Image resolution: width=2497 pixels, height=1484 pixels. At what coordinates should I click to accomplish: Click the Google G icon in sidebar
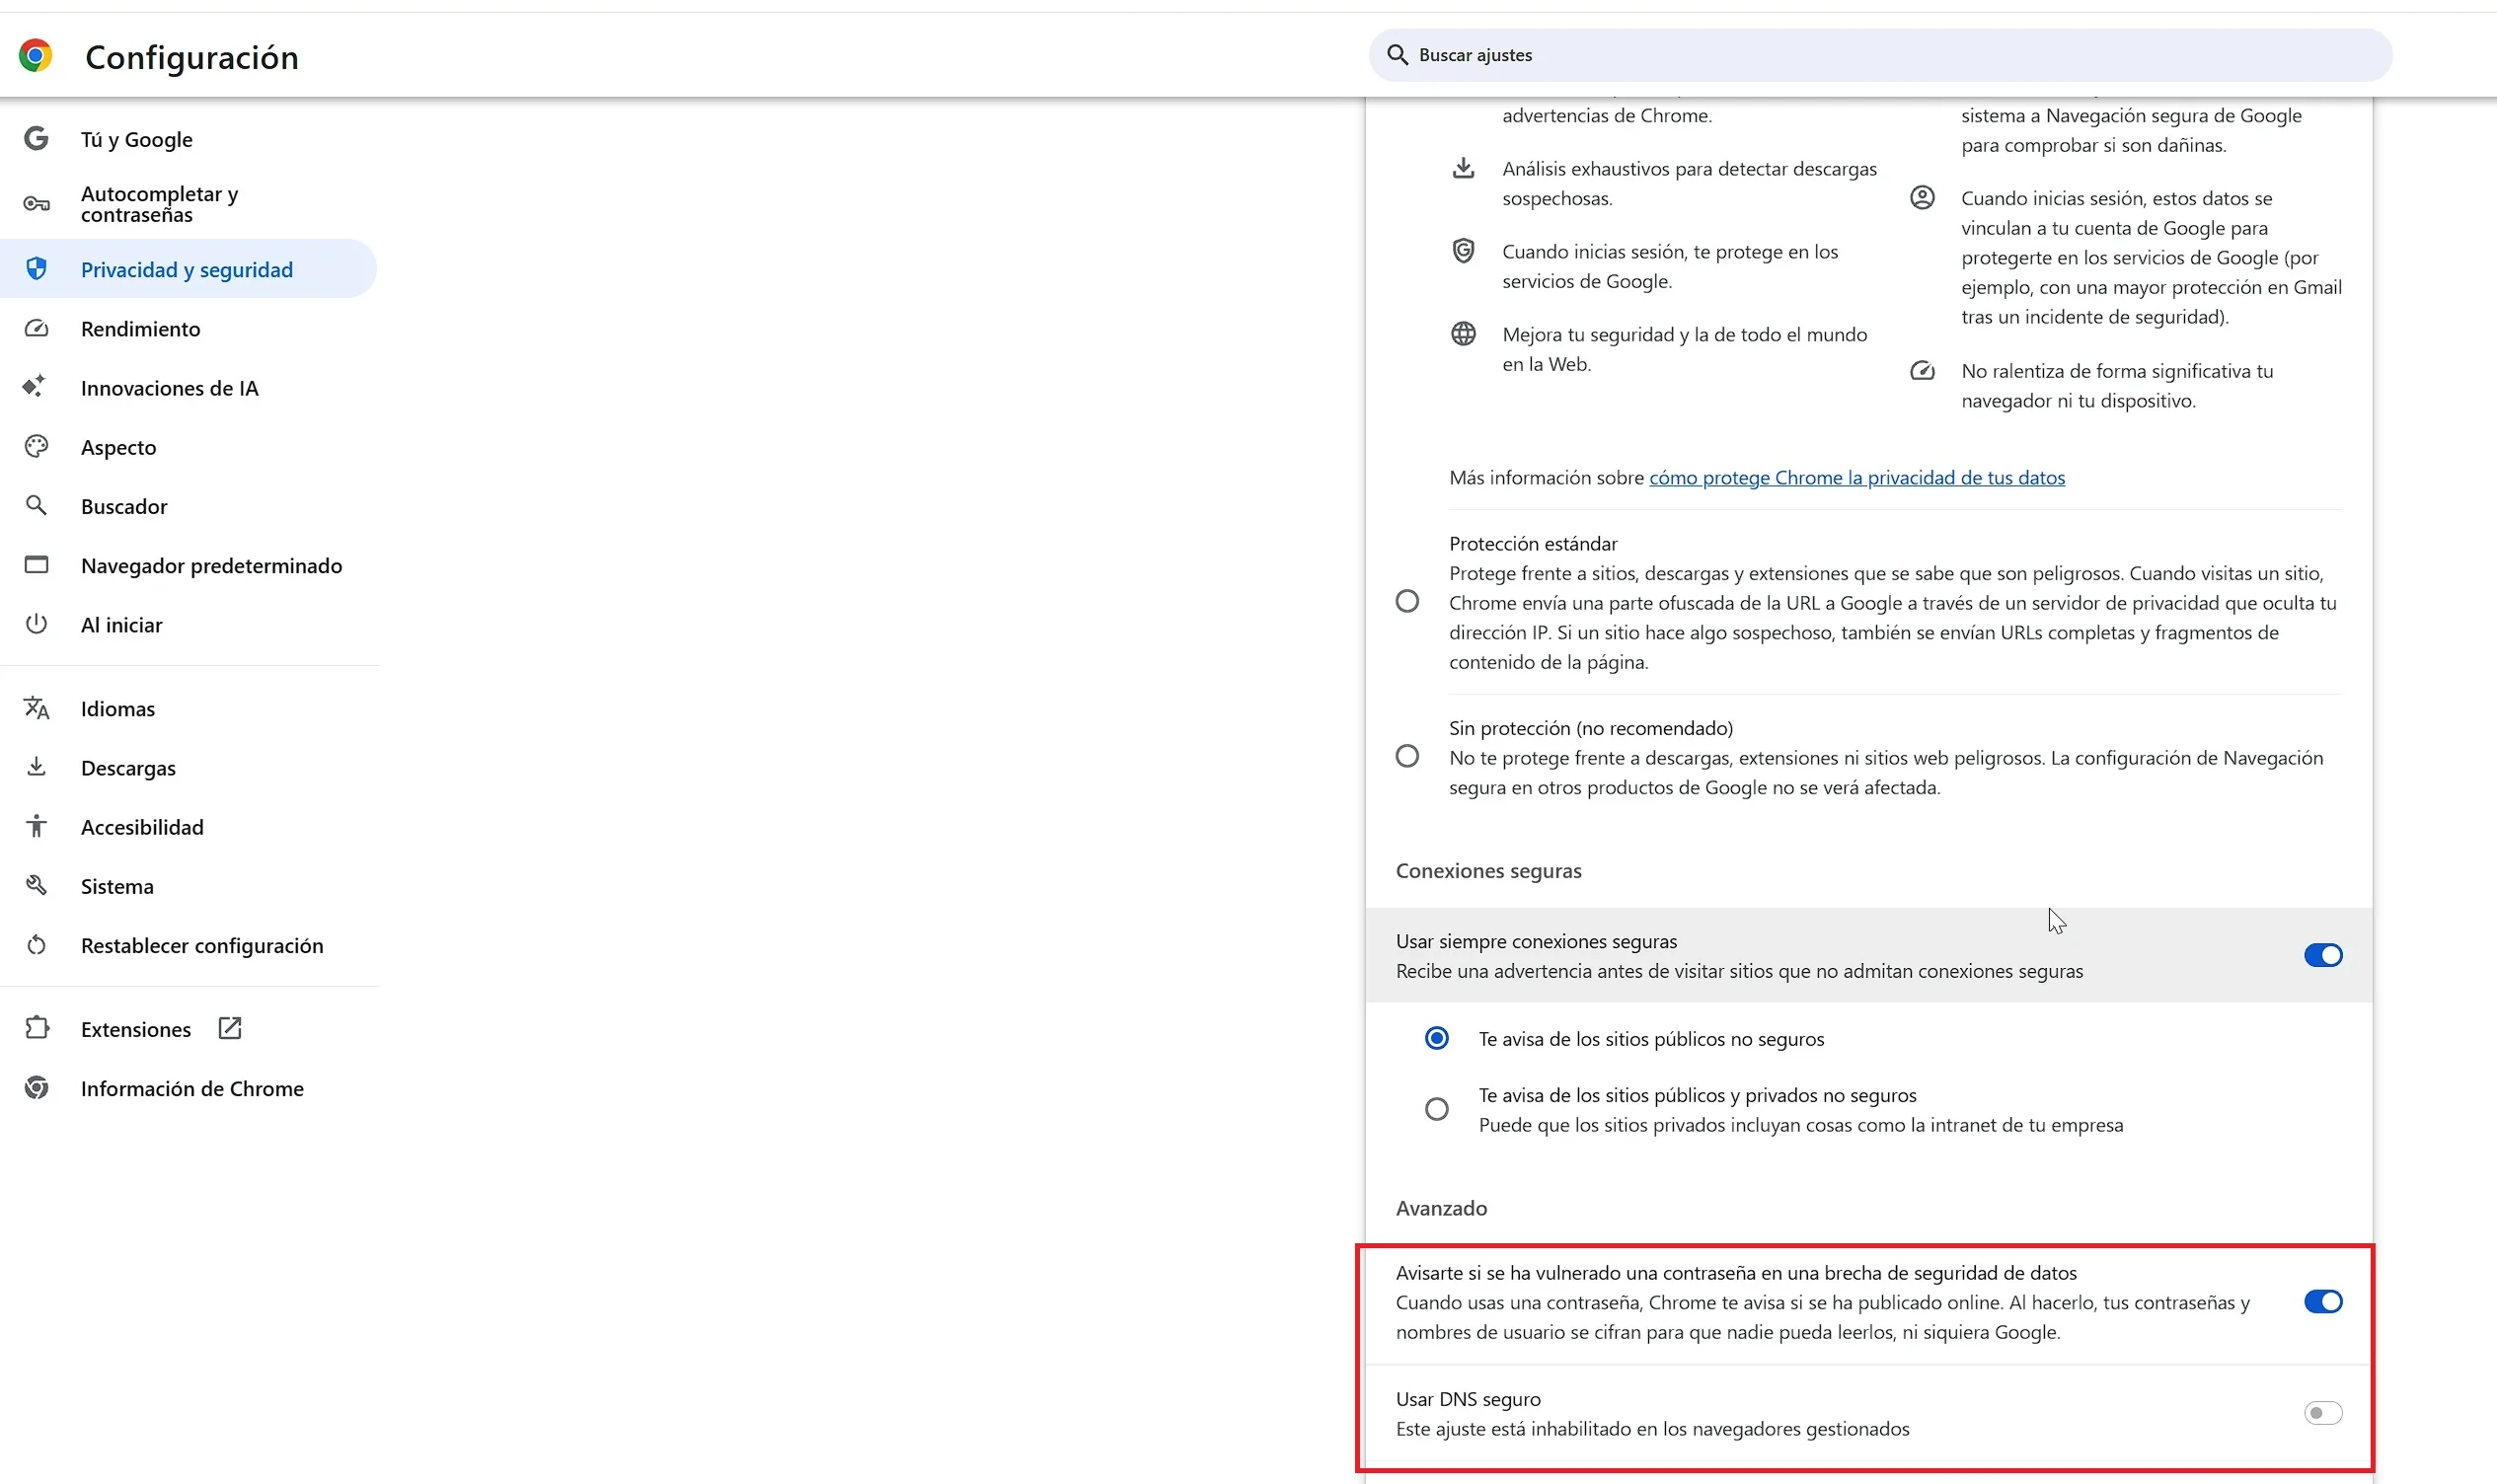pyautogui.click(x=36, y=139)
